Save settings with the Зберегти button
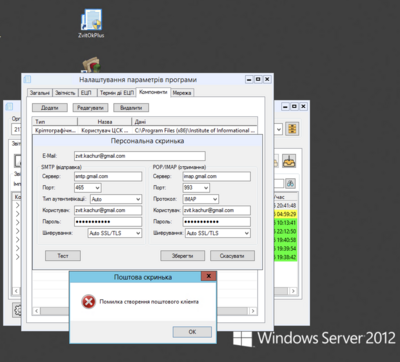This screenshot has width=400, height=362. tap(182, 256)
